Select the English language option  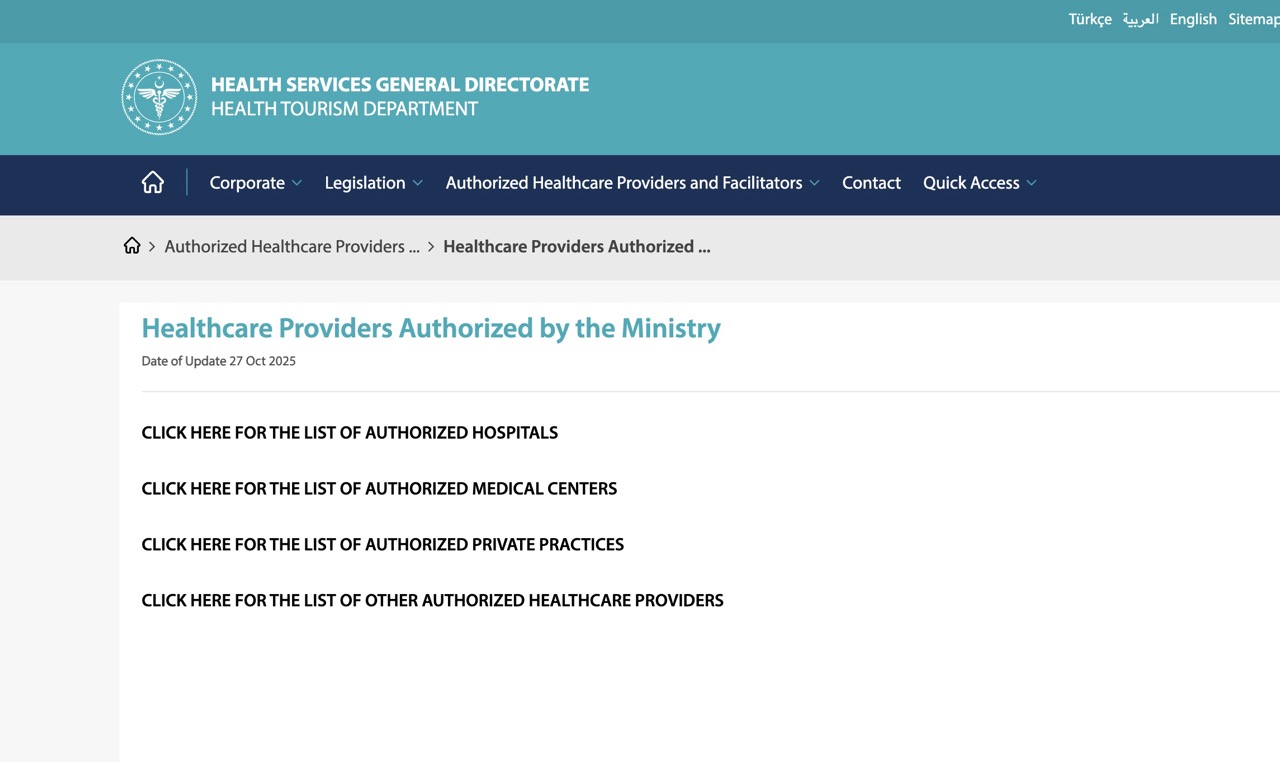[1193, 19]
